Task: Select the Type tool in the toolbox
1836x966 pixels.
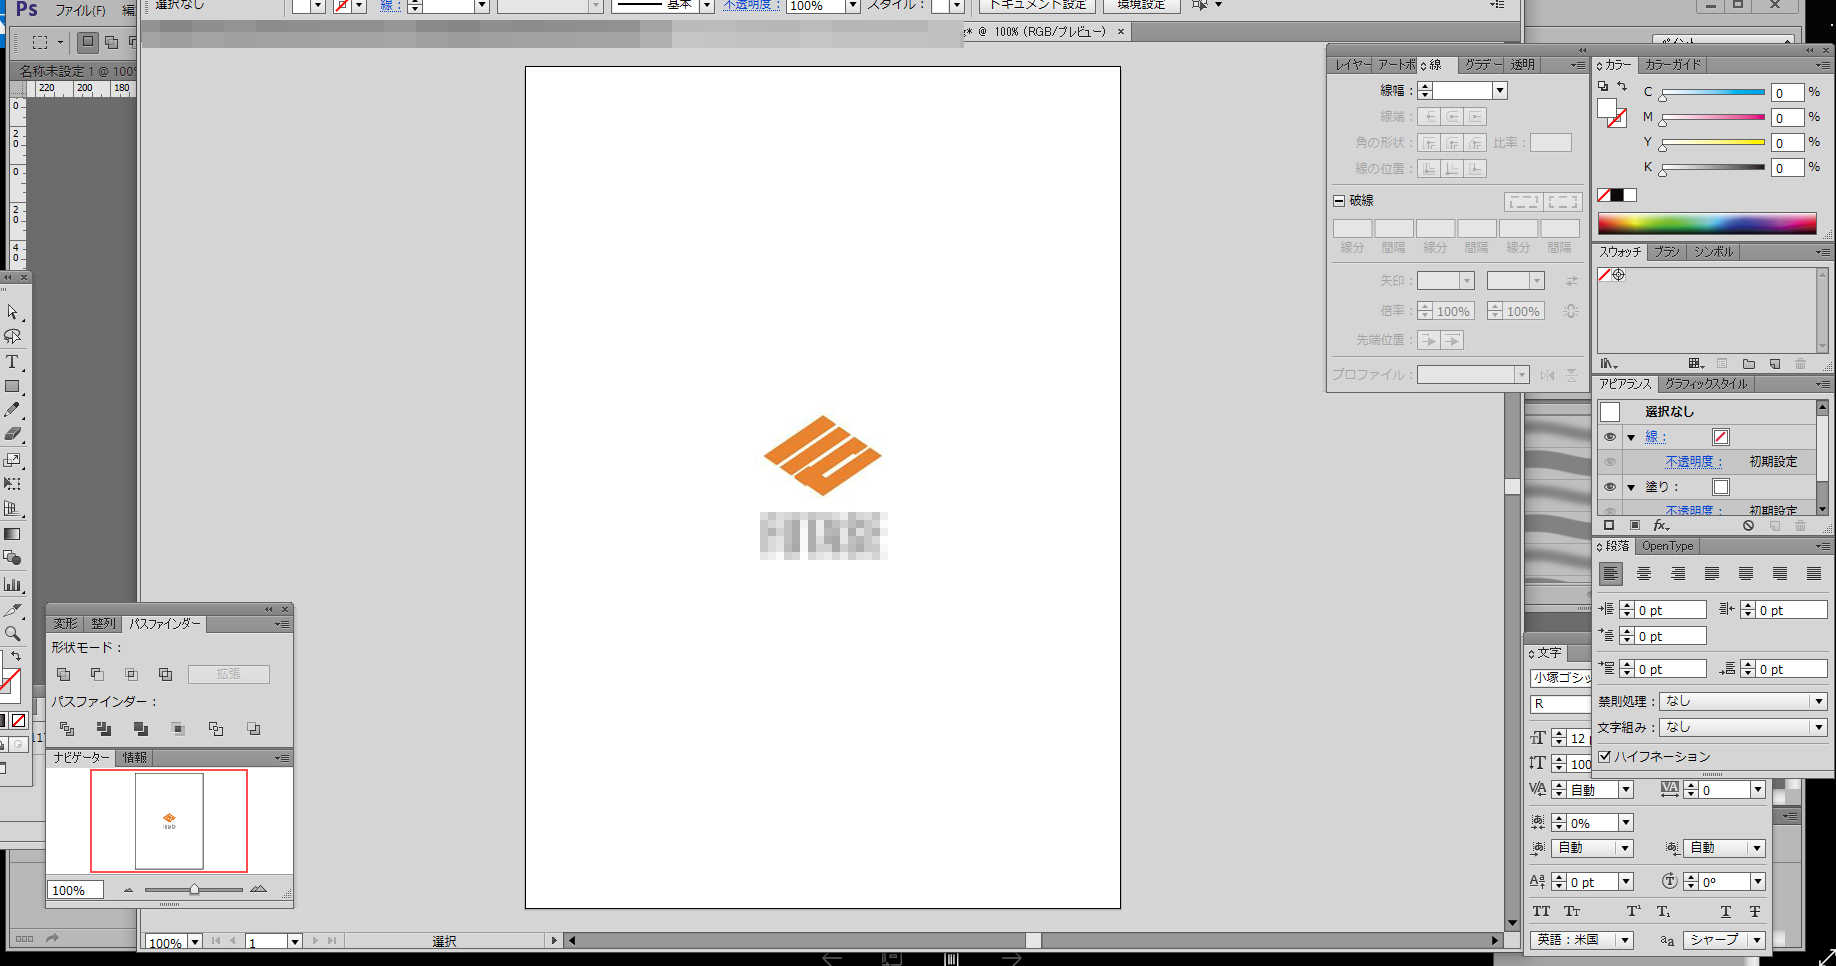Action: (12, 362)
